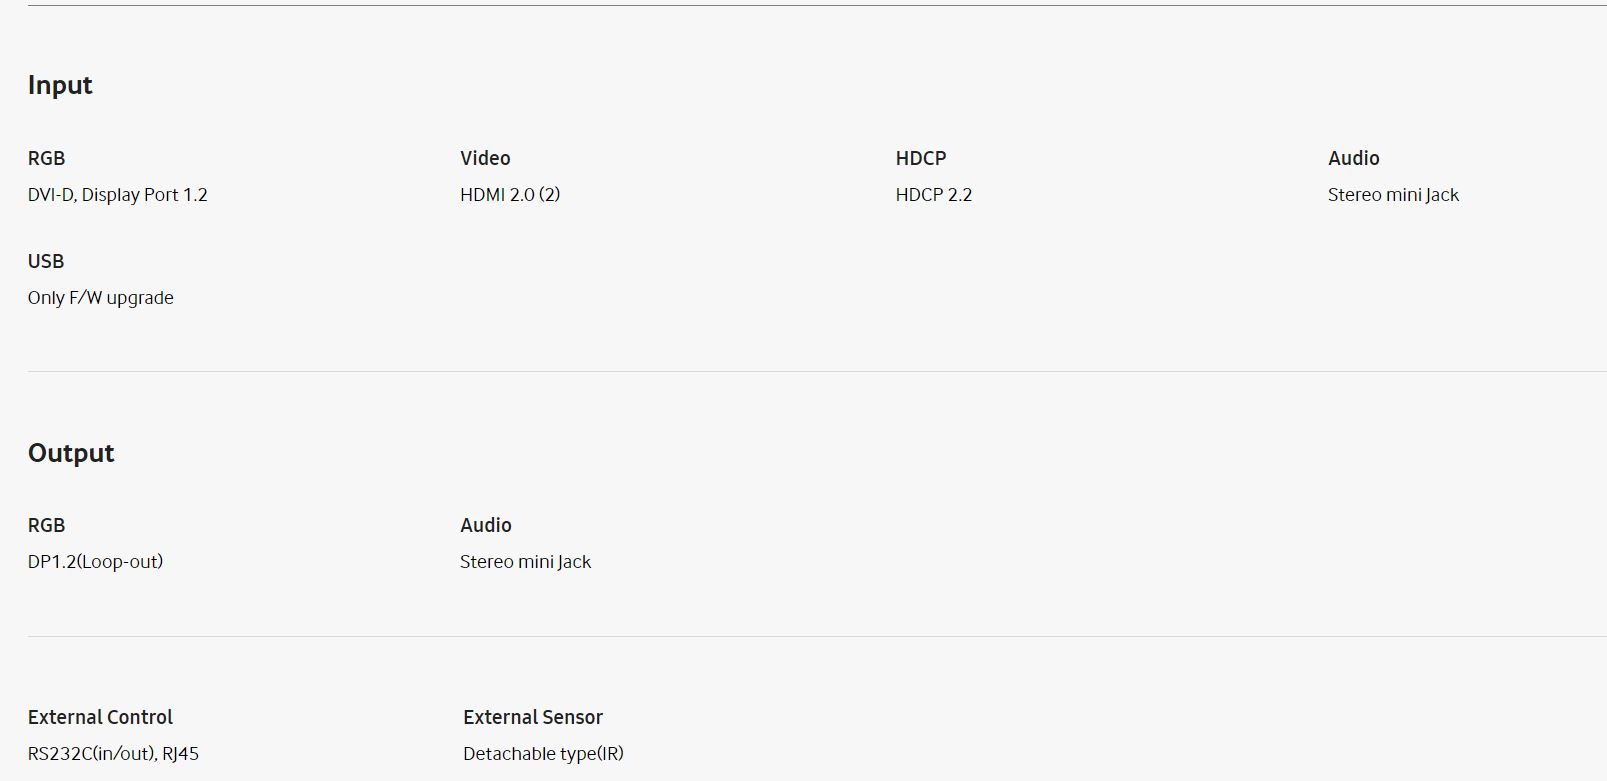Click the Output section heading
Image resolution: width=1607 pixels, height=781 pixels.
[x=71, y=453]
